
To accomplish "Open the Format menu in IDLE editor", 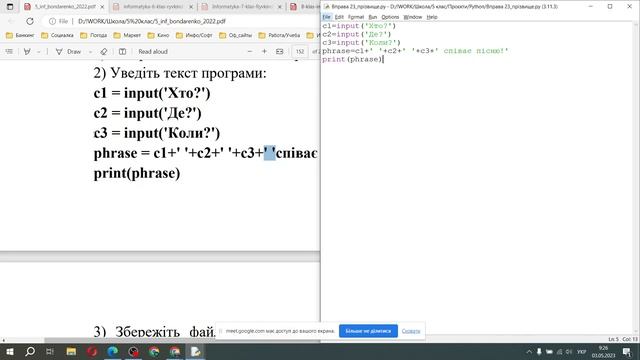I will [356, 17].
